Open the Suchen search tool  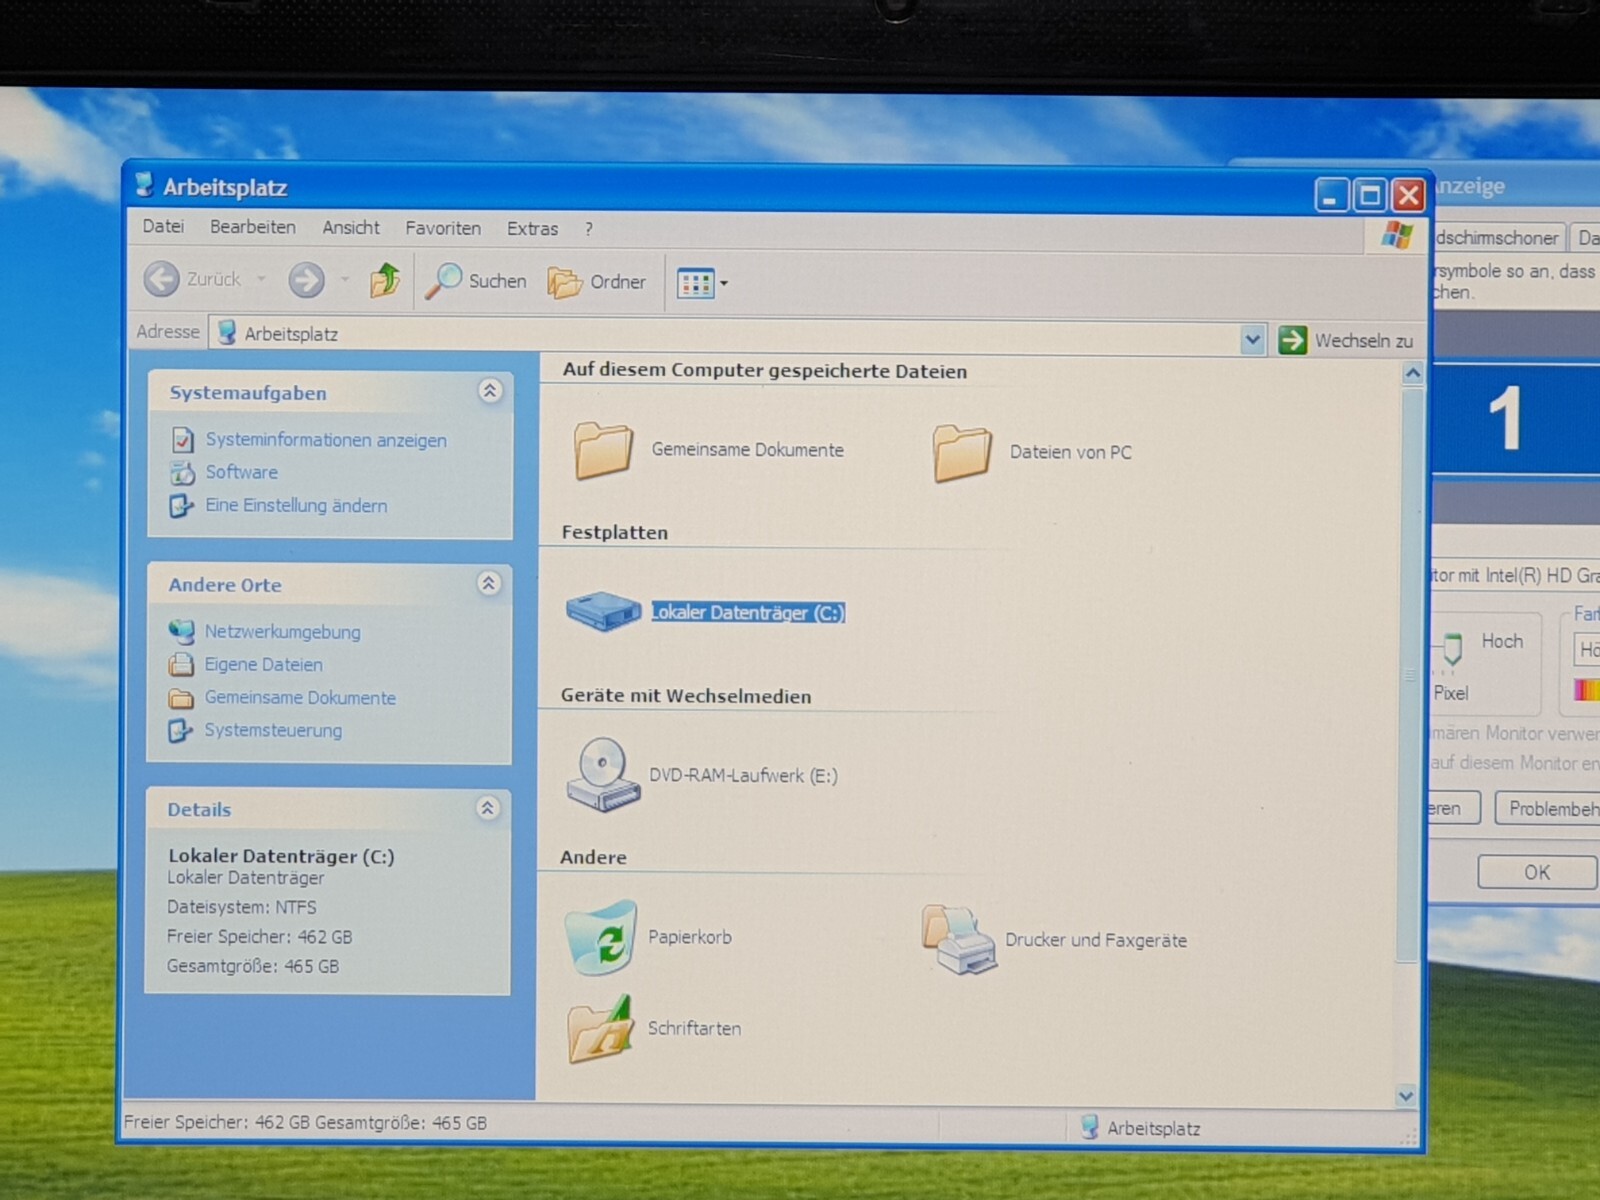tap(475, 281)
